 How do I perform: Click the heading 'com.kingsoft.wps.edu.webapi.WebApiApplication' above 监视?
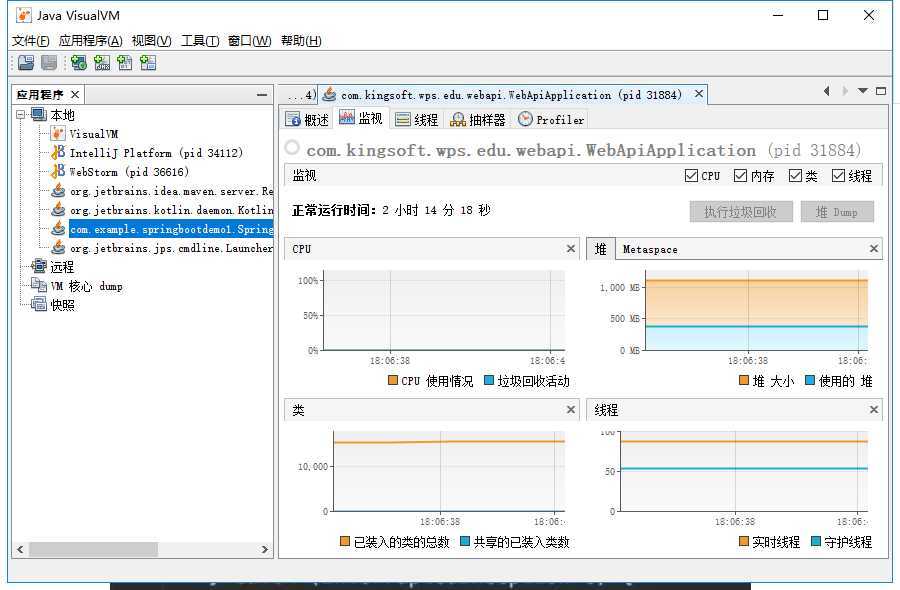coord(531,150)
